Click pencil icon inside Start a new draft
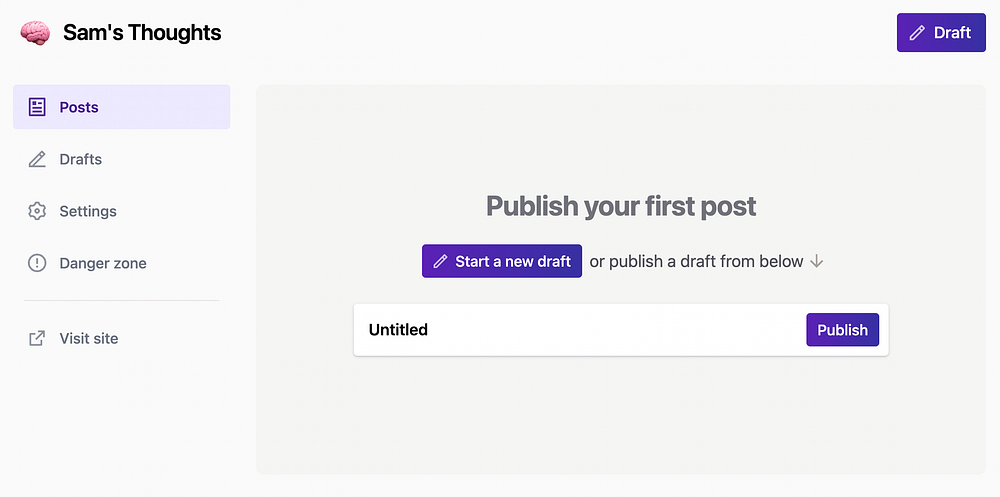The image size is (1000, 497). 440,261
